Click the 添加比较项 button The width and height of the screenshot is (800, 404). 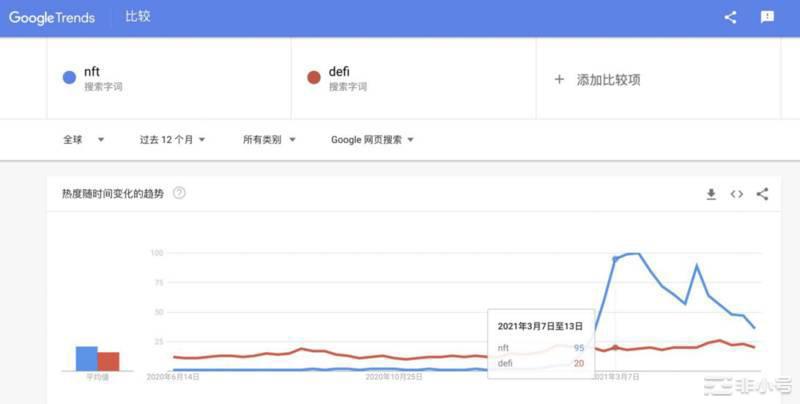tap(608, 79)
